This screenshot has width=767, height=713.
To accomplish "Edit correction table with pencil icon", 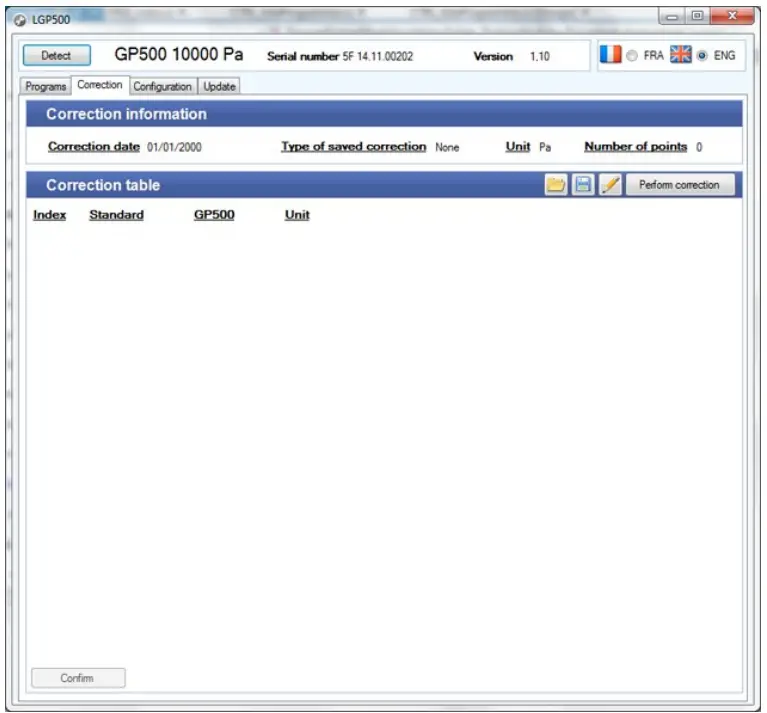I will coord(610,185).
